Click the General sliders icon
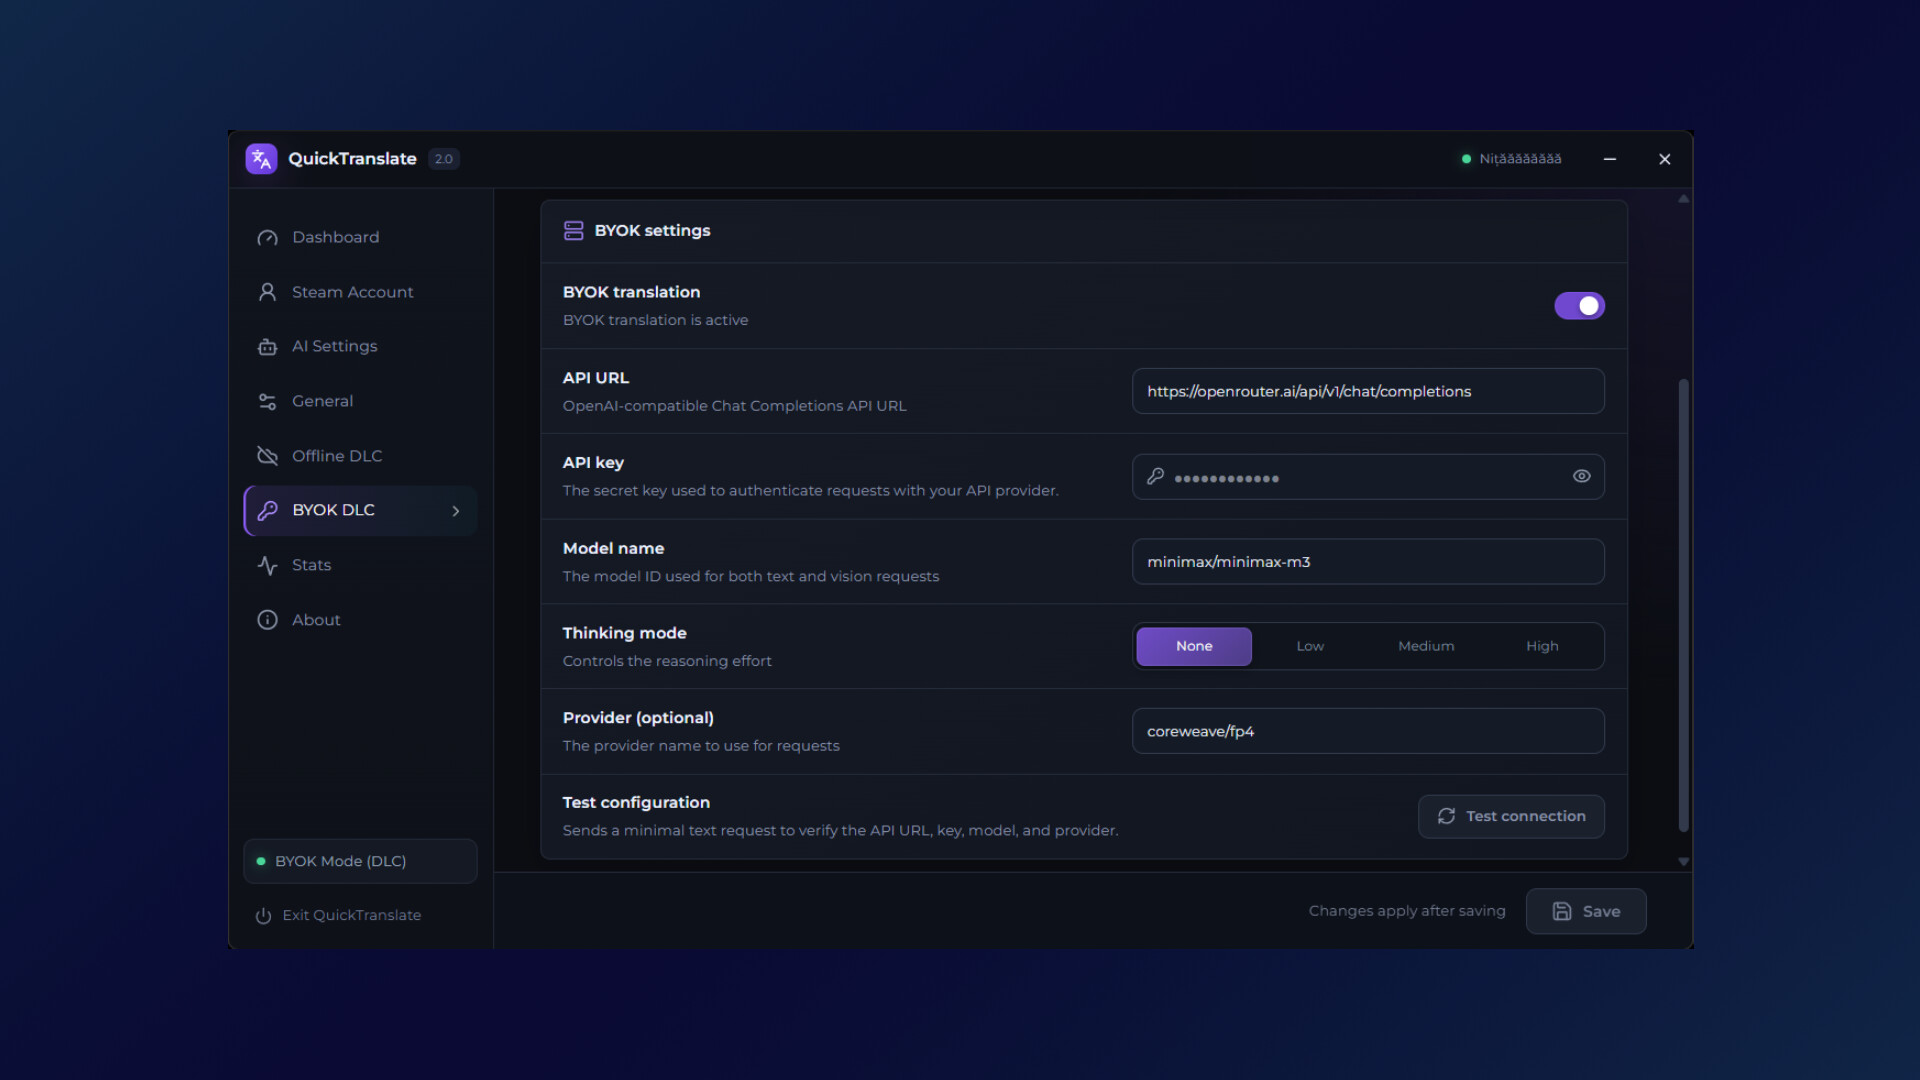1920x1080 pixels. pos(267,401)
